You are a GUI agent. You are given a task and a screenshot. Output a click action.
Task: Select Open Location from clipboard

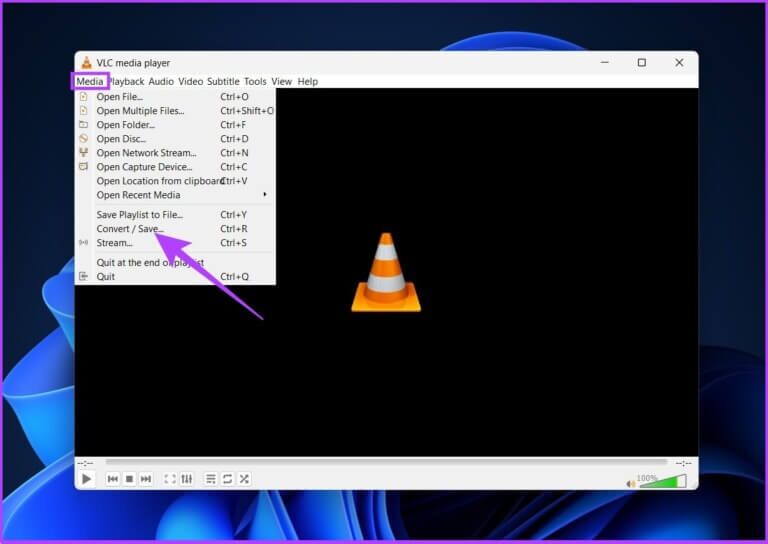[x=175, y=181]
